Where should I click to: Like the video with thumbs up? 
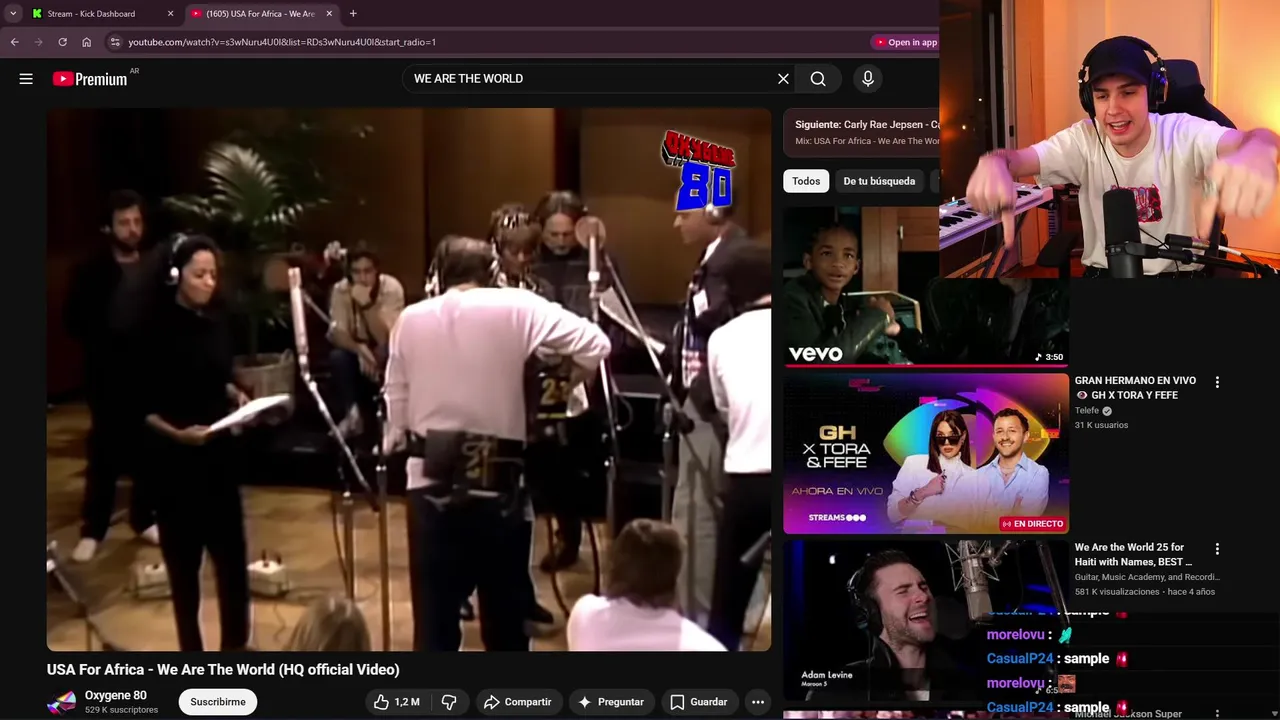tap(397, 702)
